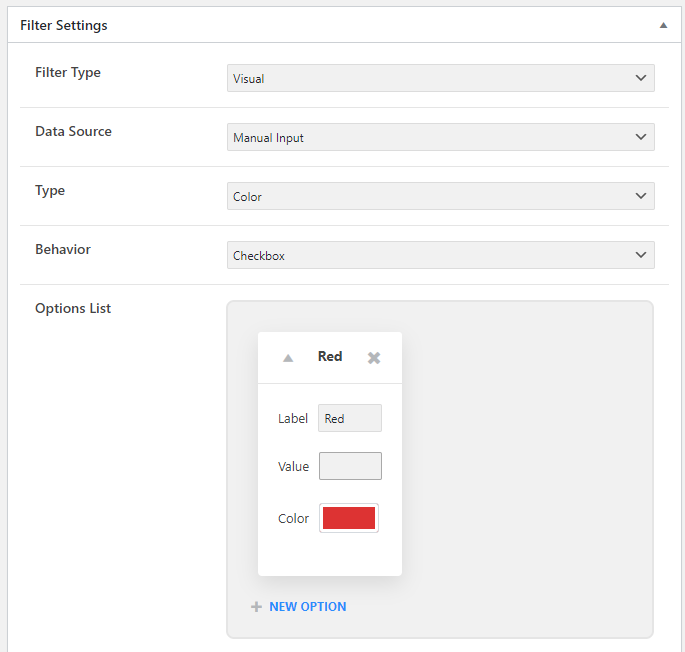Viewport: 685px width, 652px height.
Task: Click the Filter Type field label
Action: [x=68, y=73]
